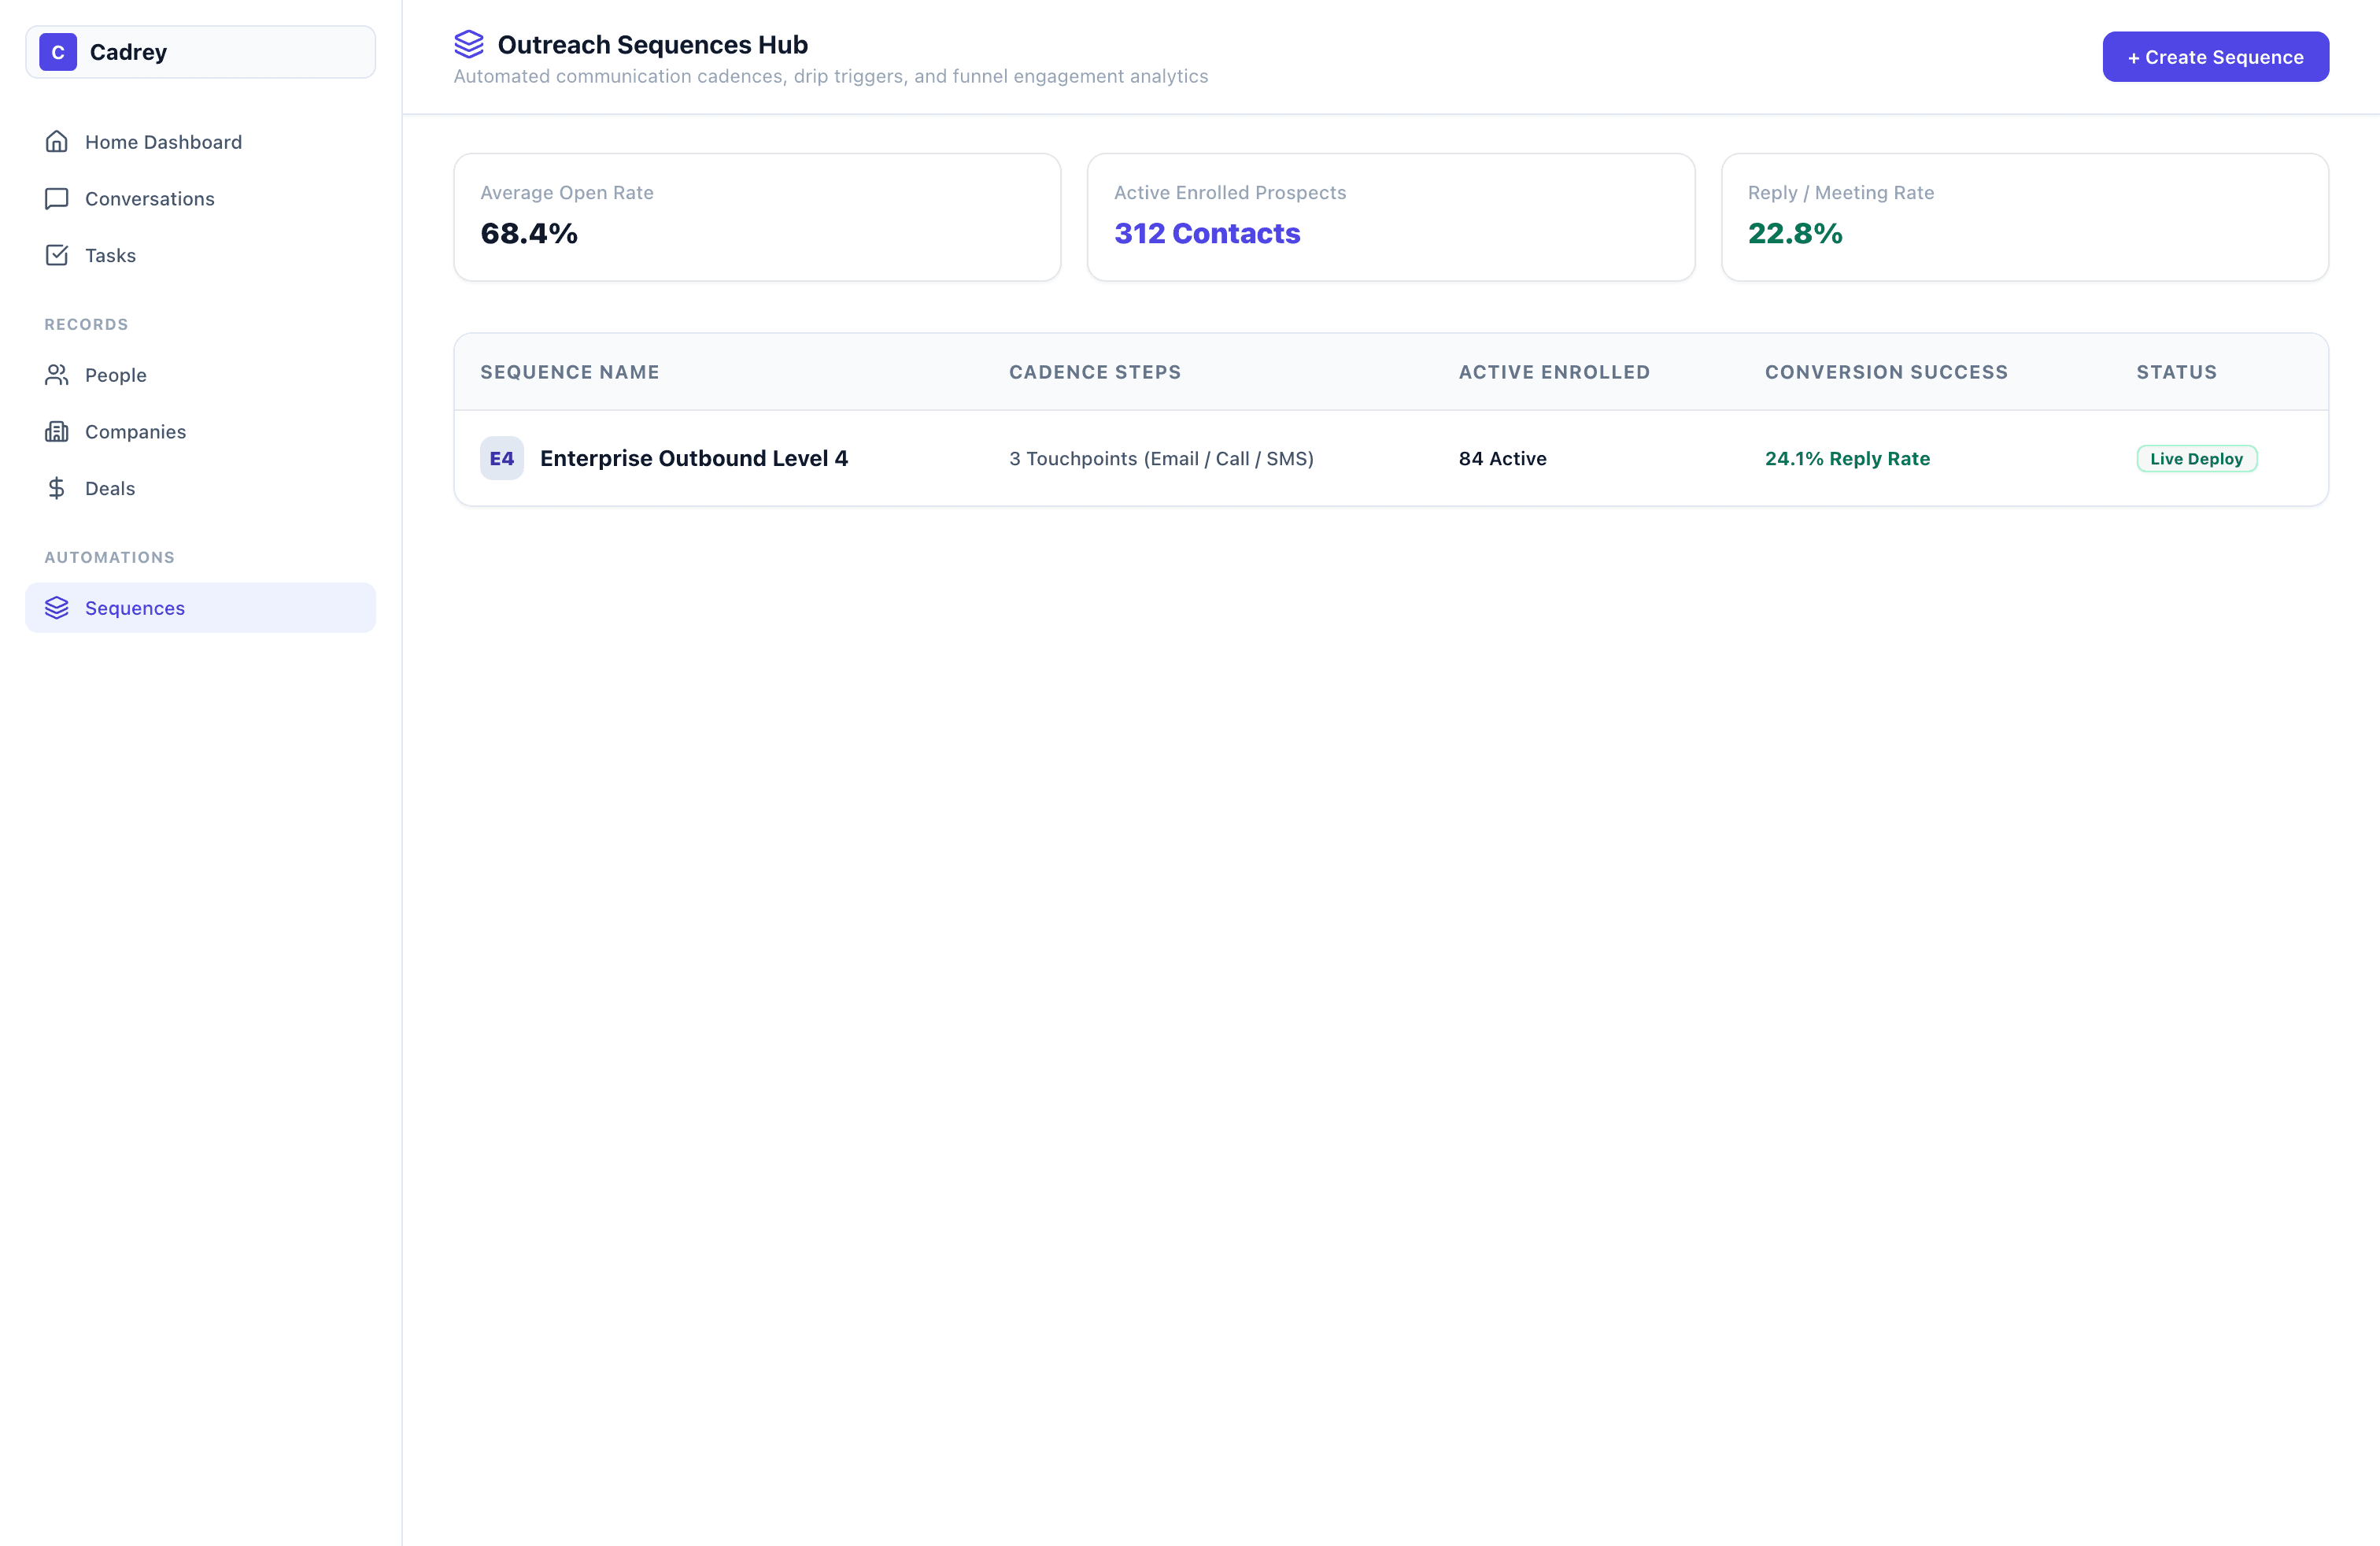
Task: Select Sequences in the Automations section
Action: (200, 608)
